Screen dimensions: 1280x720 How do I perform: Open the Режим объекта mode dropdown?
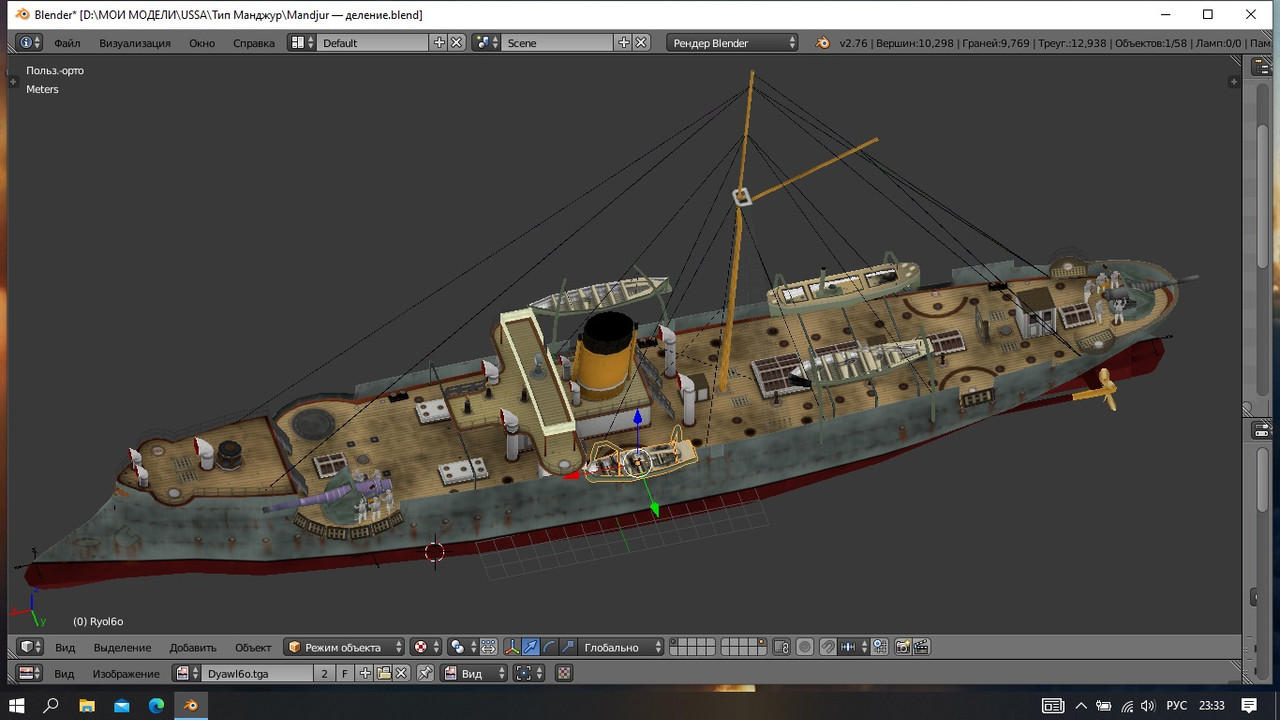345,647
